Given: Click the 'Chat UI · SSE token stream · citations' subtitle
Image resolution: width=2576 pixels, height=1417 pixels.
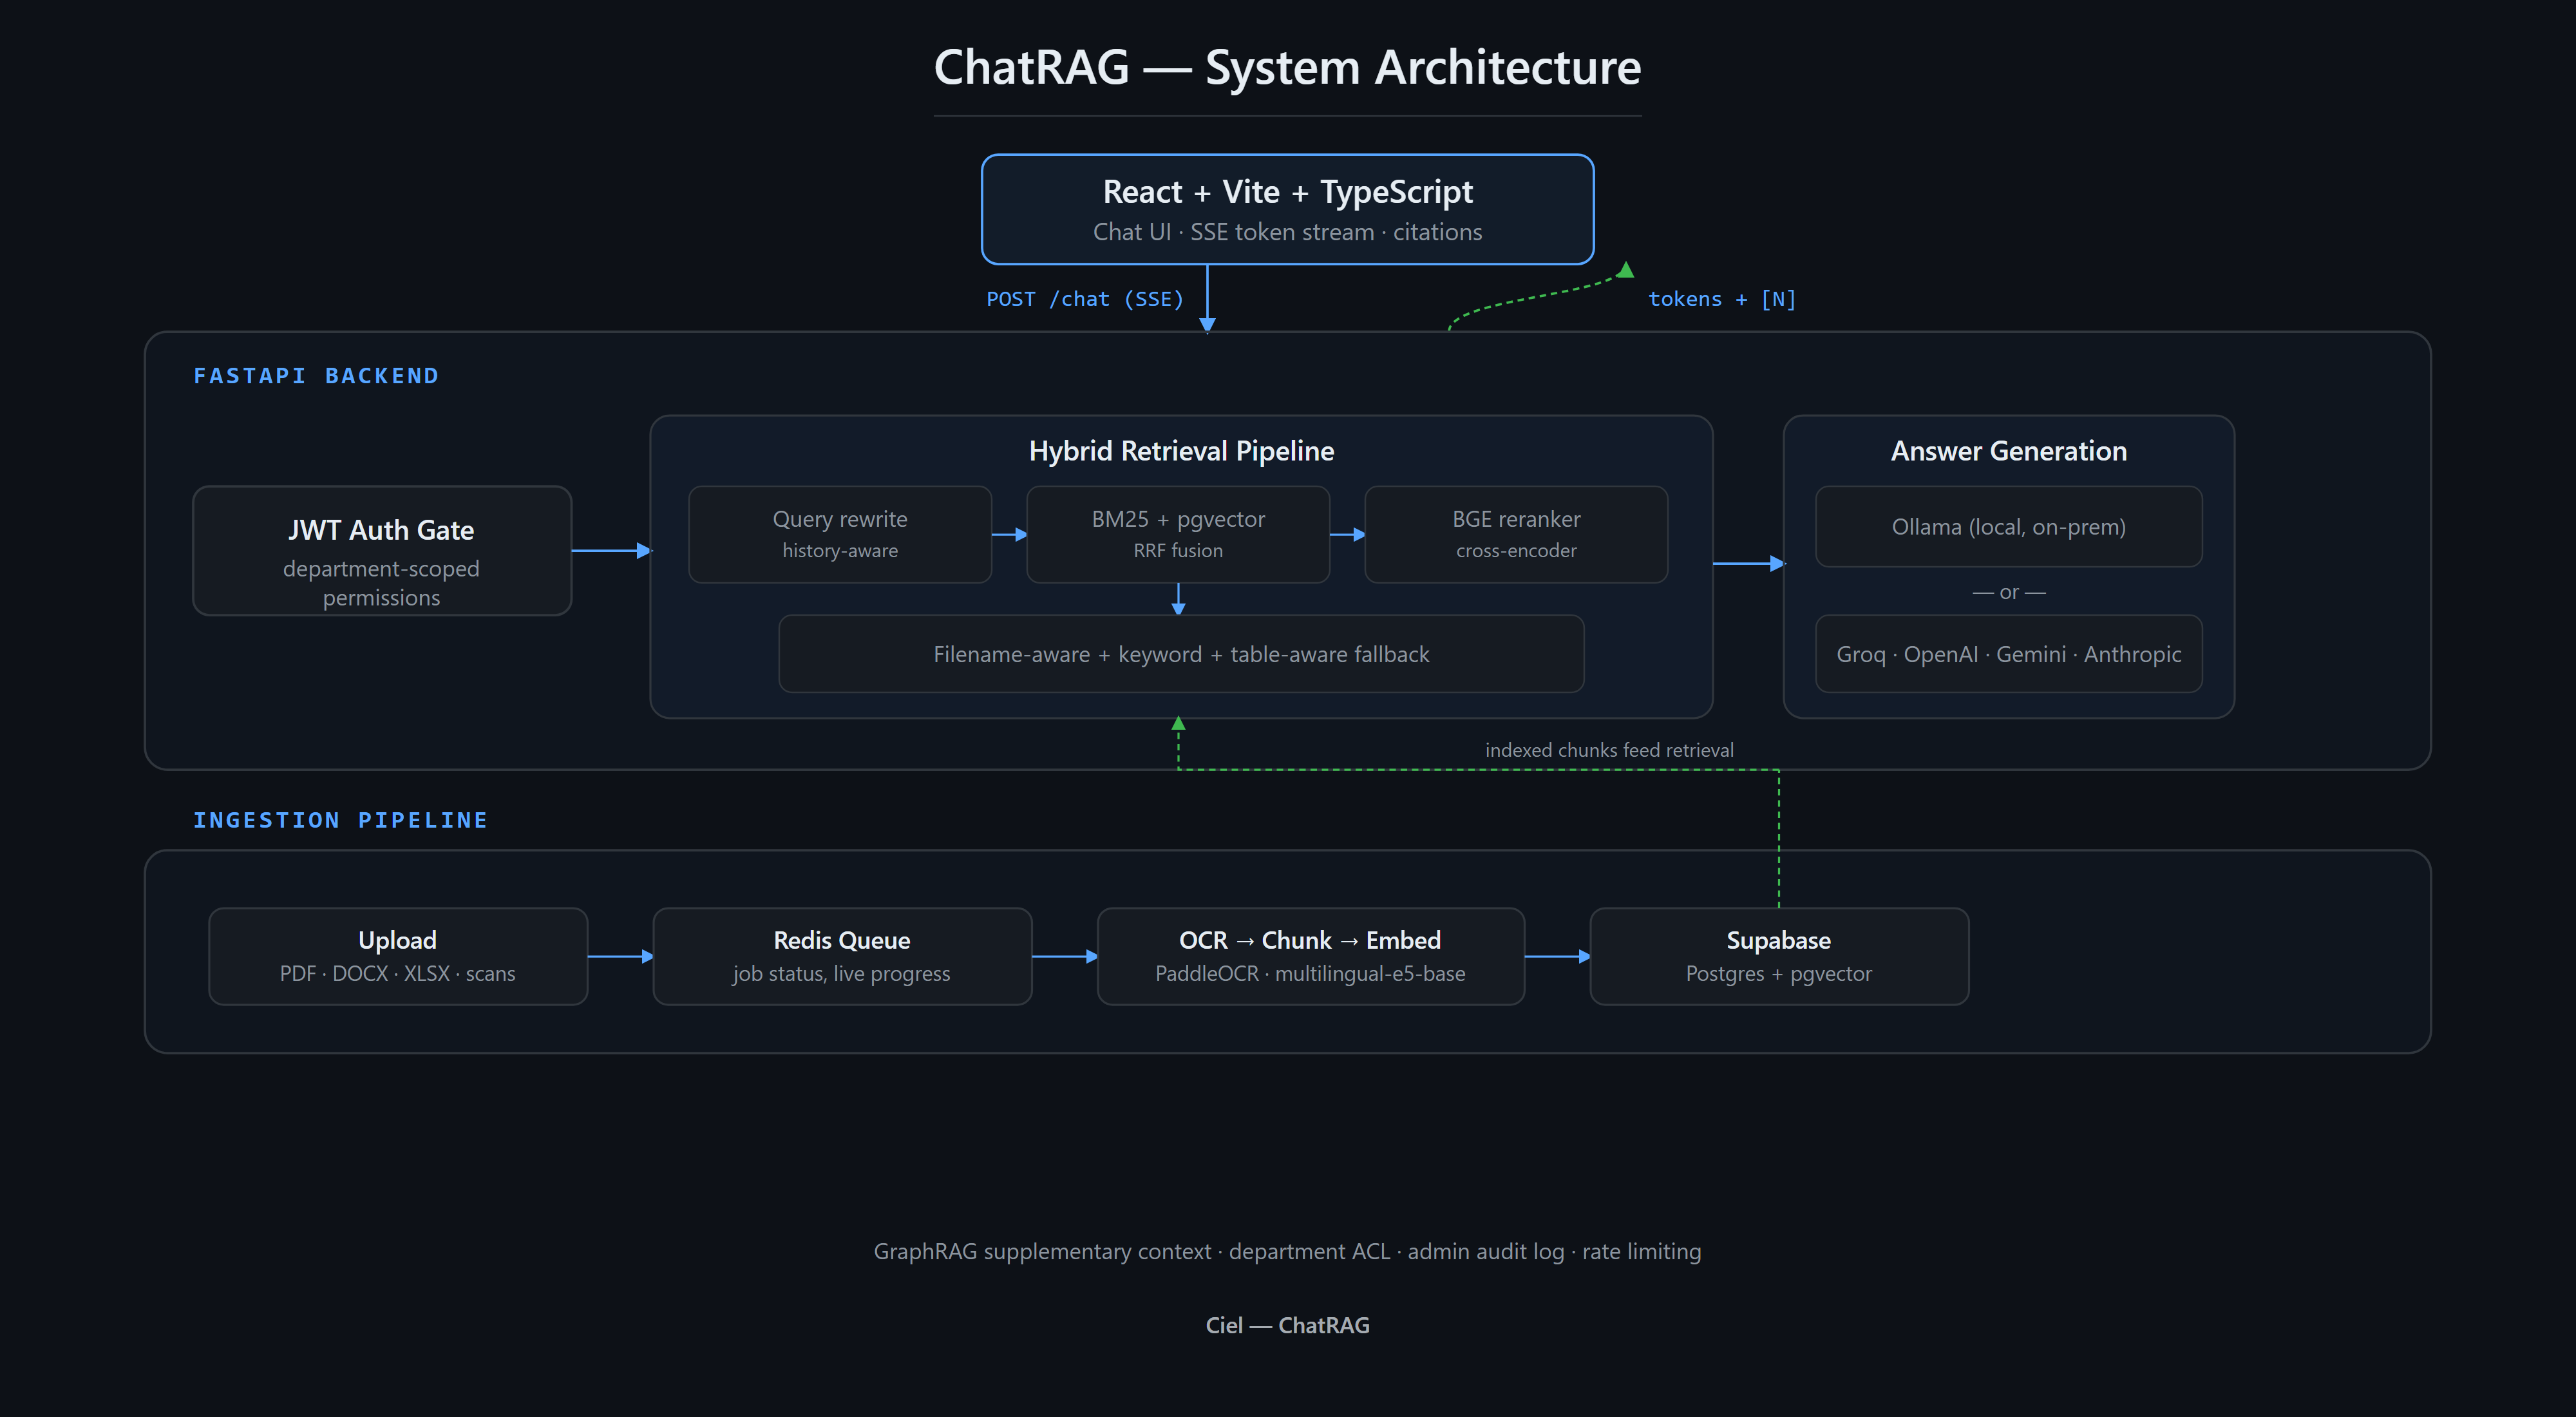Looking at the screenshot, I should pos(1287,232).
